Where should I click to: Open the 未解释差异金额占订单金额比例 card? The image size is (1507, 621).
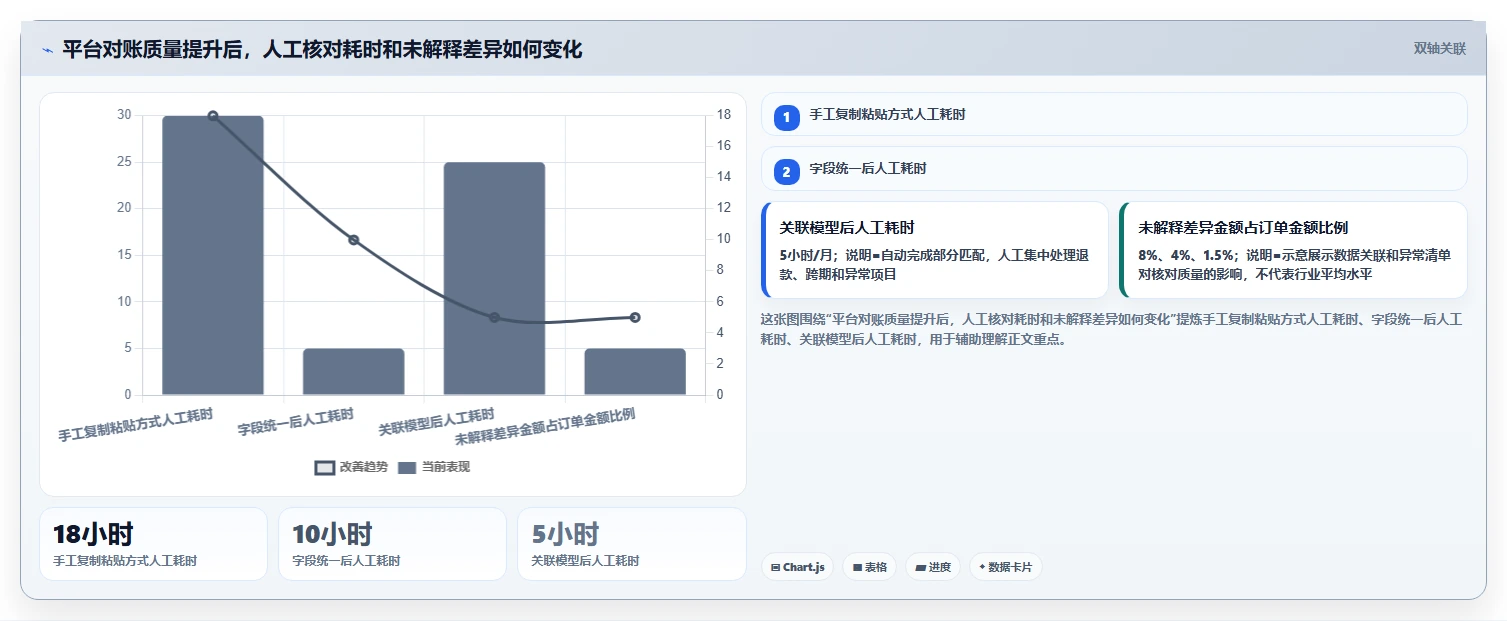click(x=1293, y=250)
